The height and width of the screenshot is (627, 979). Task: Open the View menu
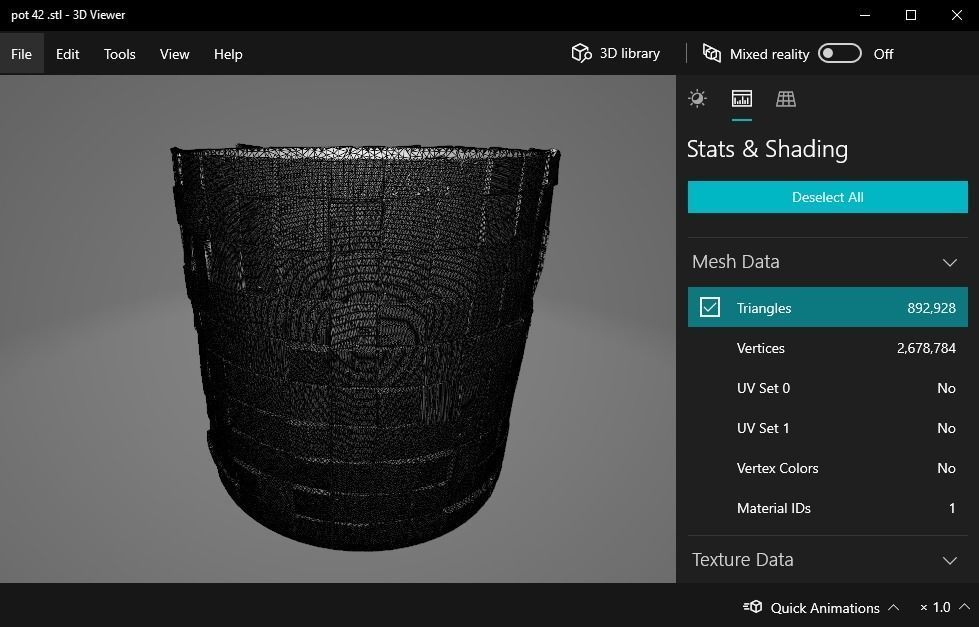coord(174,54)
